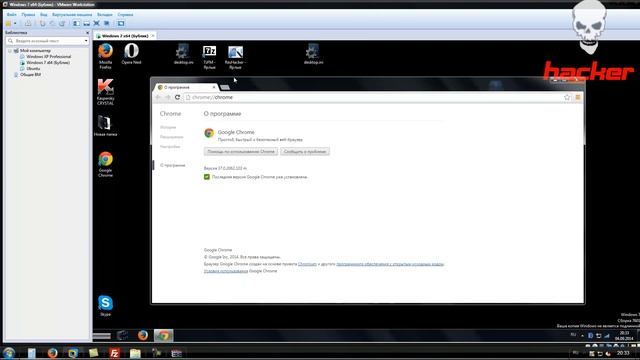Image resolution: width=640 pixels, height=360 pixels.
Task: Select Ubuntu VM in library tree
Action: pyautogui.click(x=33, y=69)
